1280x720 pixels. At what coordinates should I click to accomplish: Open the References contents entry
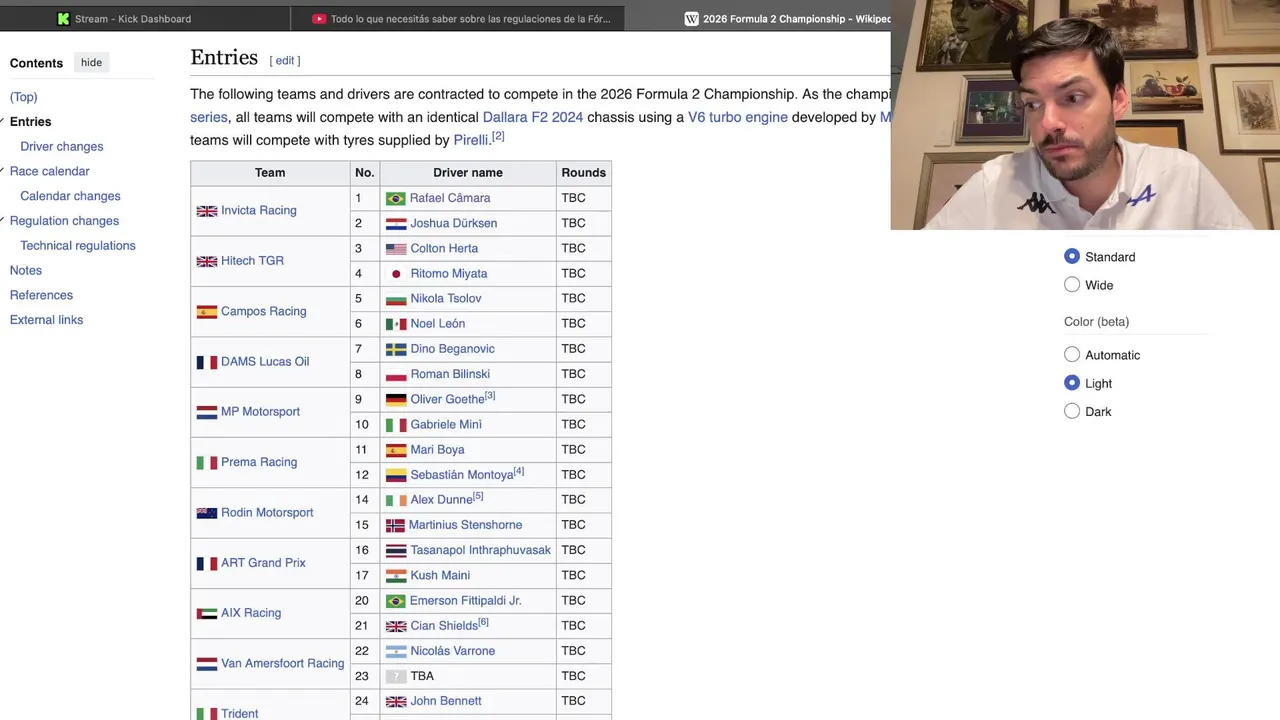coord(41,295)
